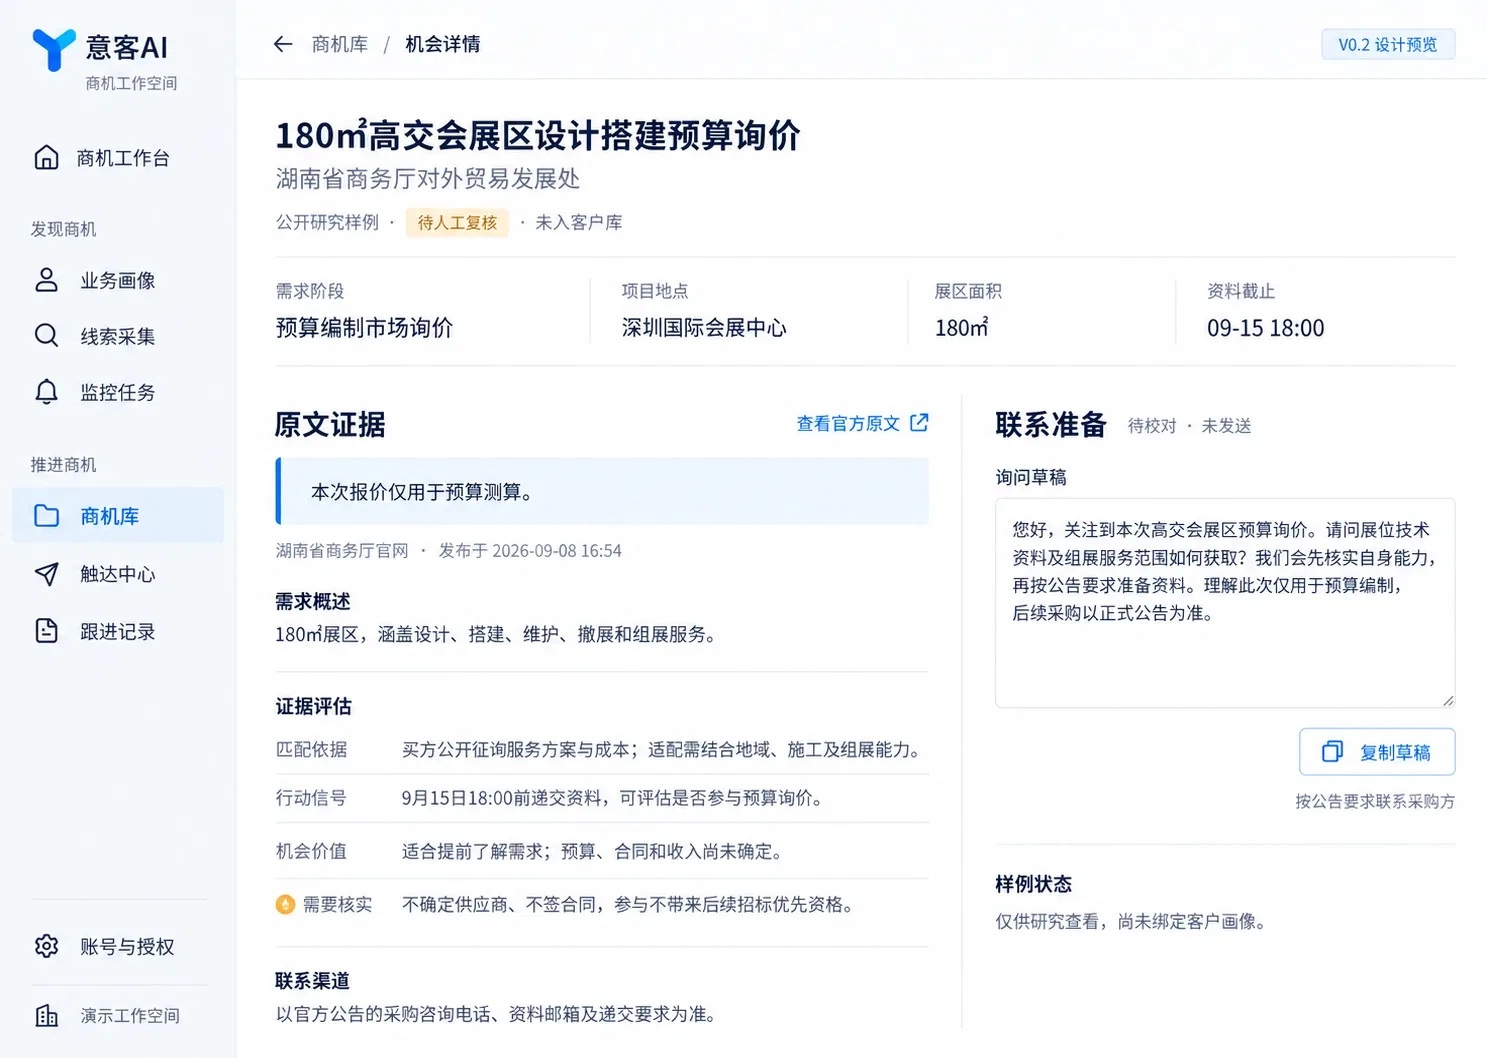
Task: Click the copy icon in 复制草稿 button
Action: click(x=1332, y=751)
